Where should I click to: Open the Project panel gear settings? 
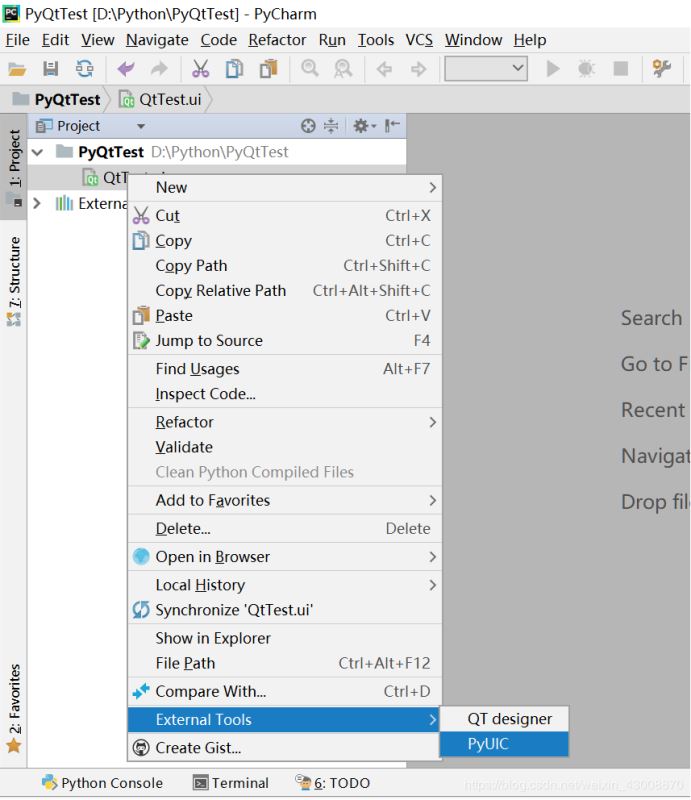point(361,126)
